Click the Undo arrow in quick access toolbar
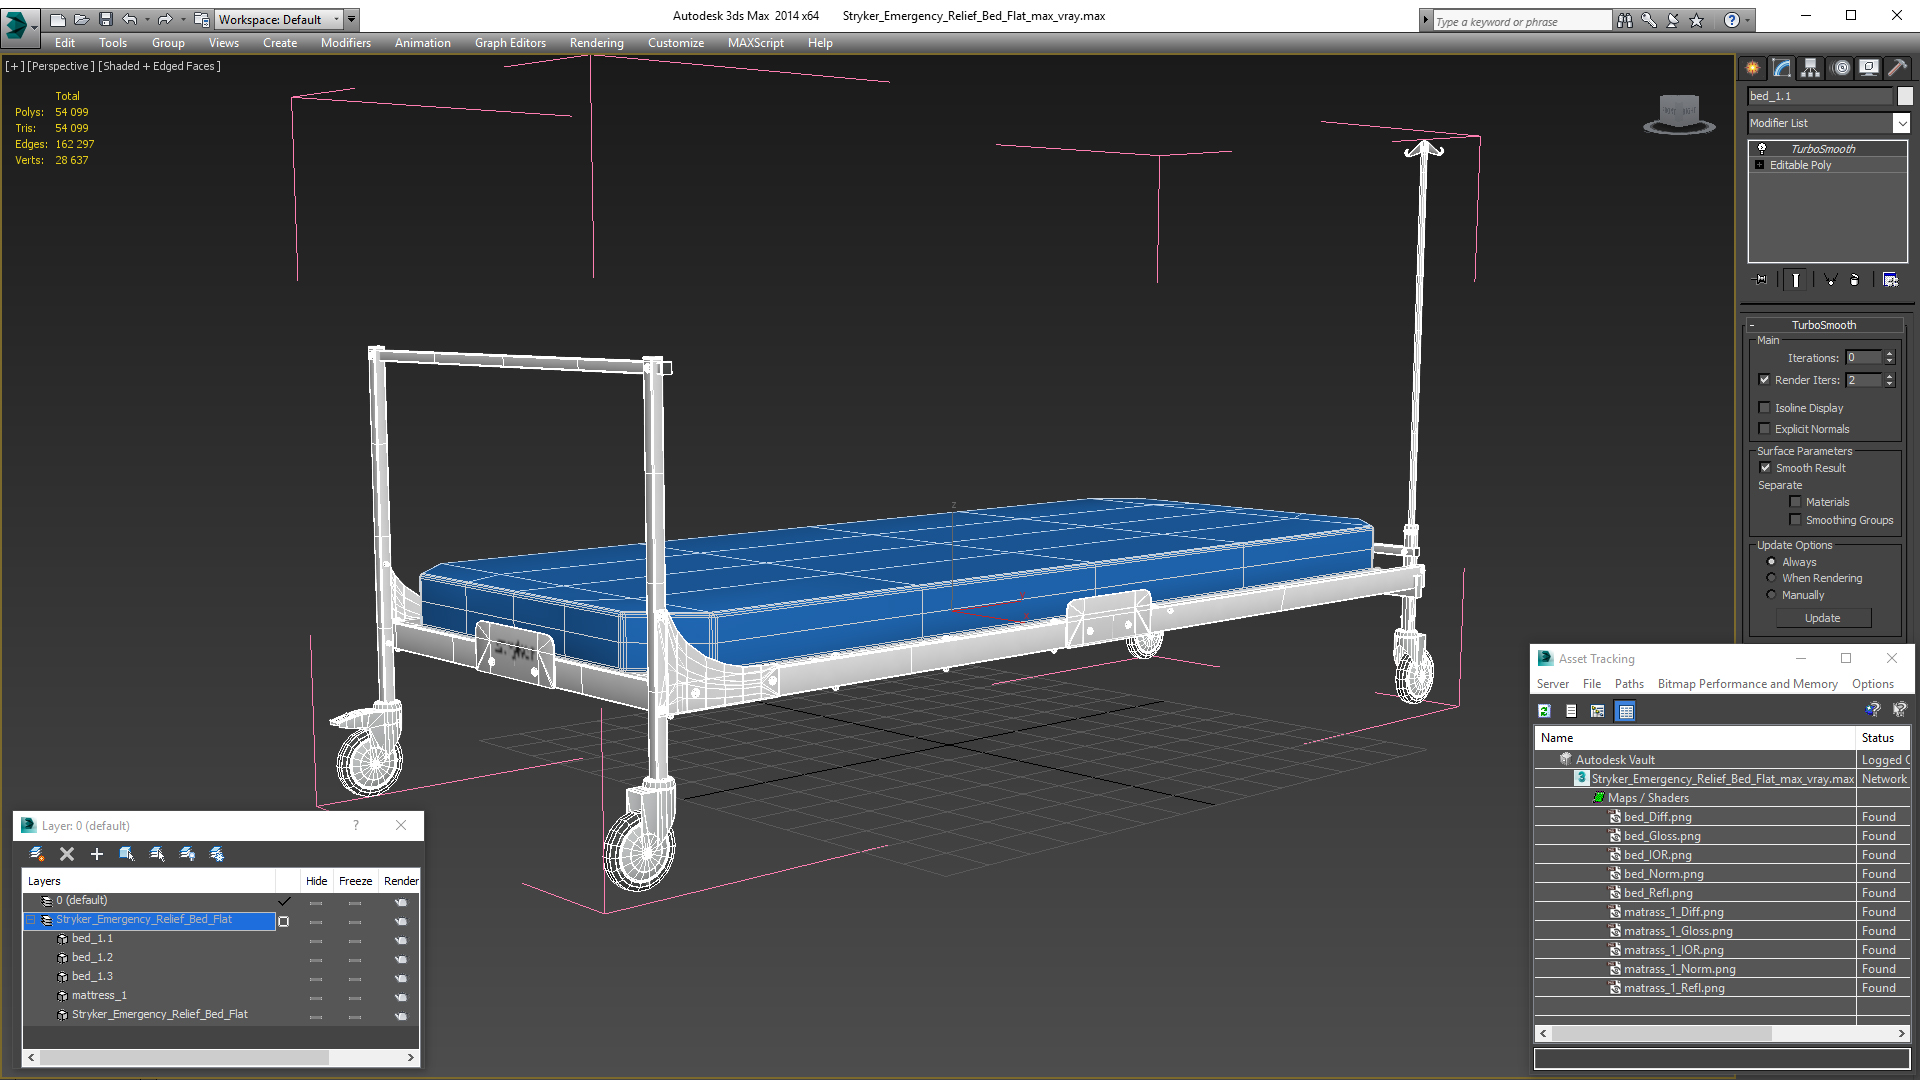 point(130,19)
